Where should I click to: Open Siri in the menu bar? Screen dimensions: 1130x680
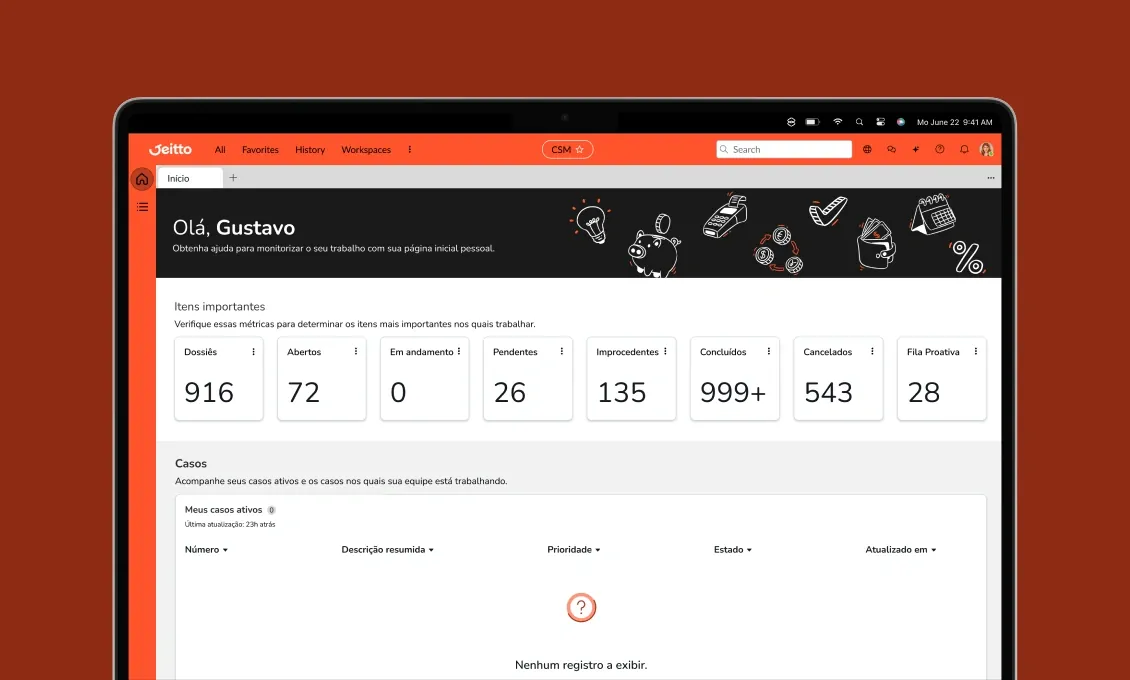click(901, 122)
